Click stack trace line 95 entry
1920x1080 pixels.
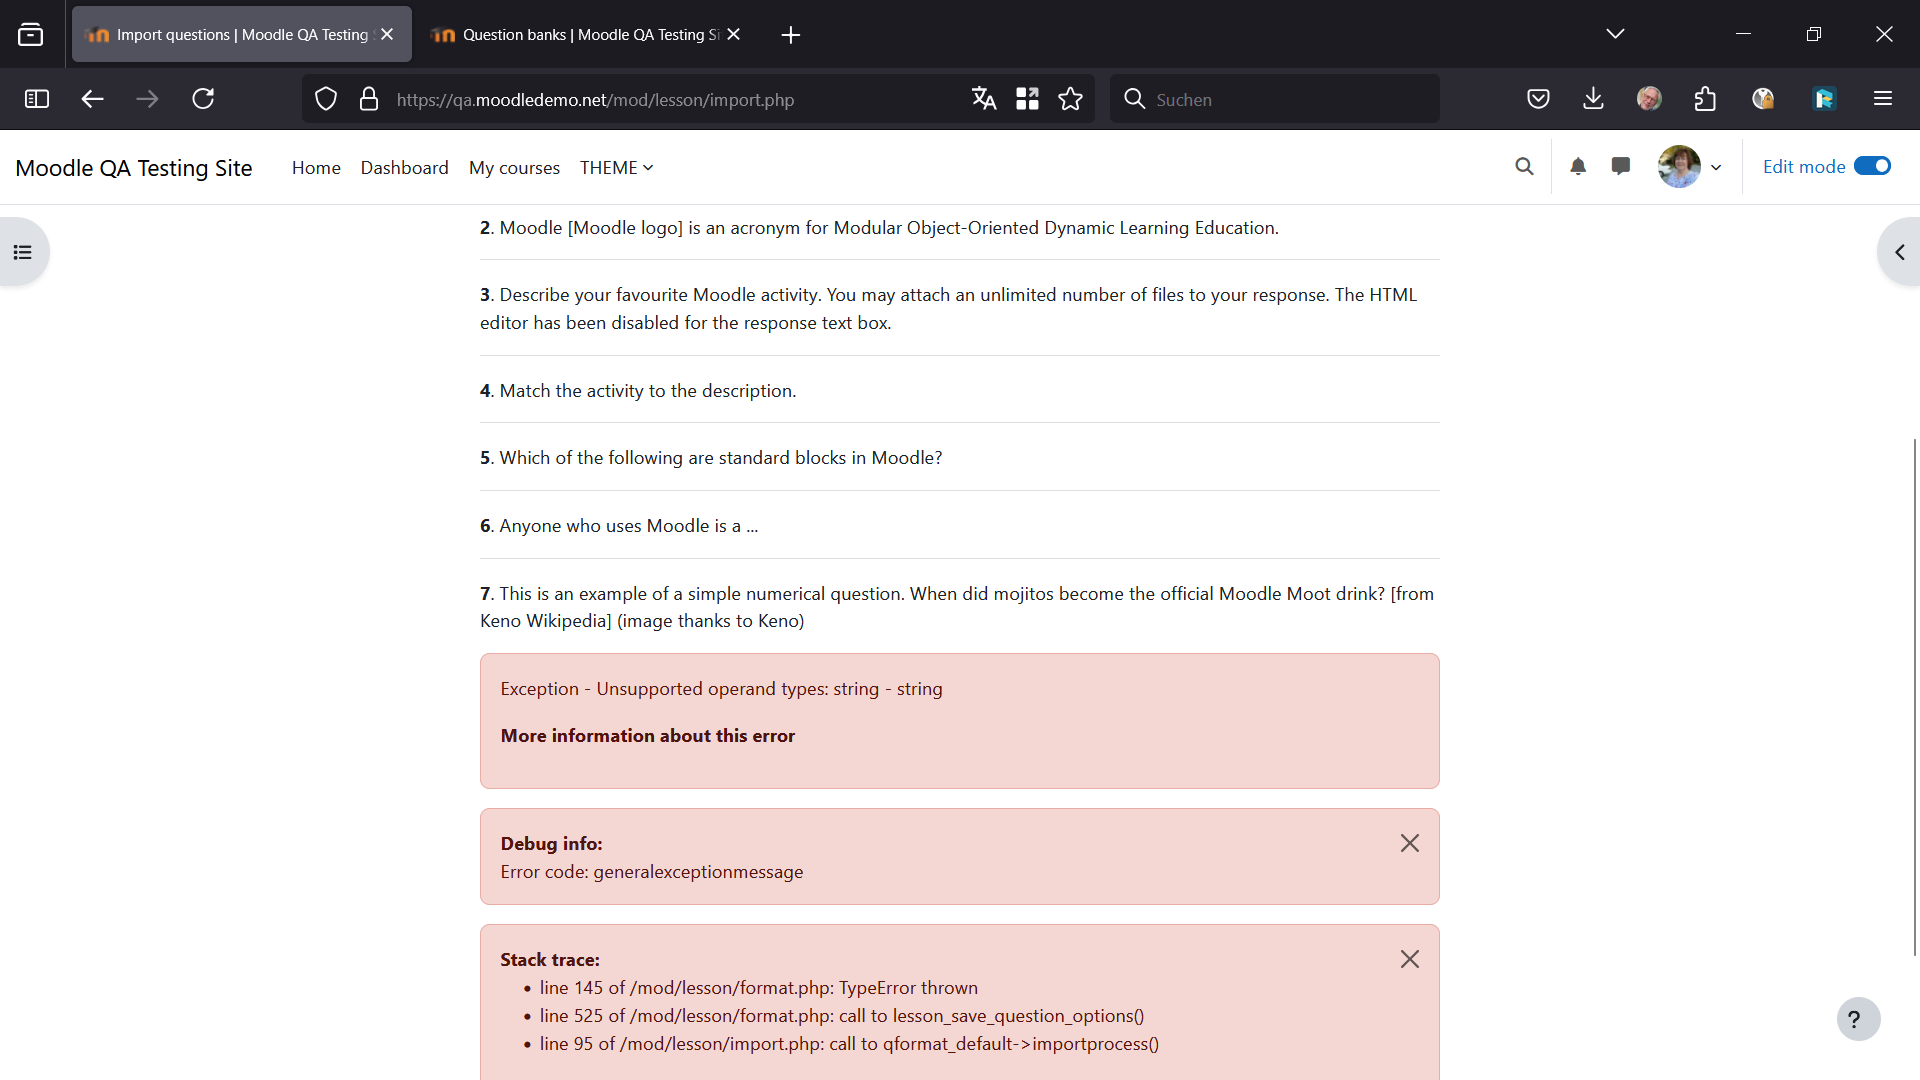tap(849, 1044)
